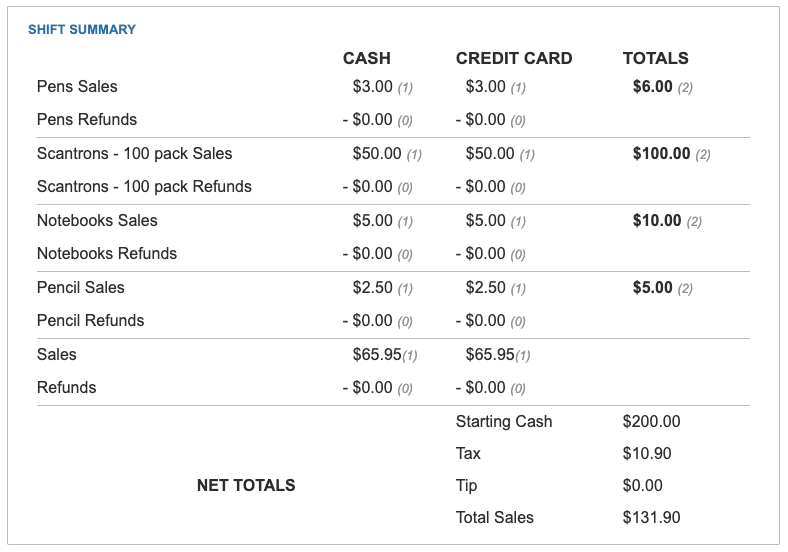
Task: Select the Notebooks Sales row label
Action: click(97, 221)
